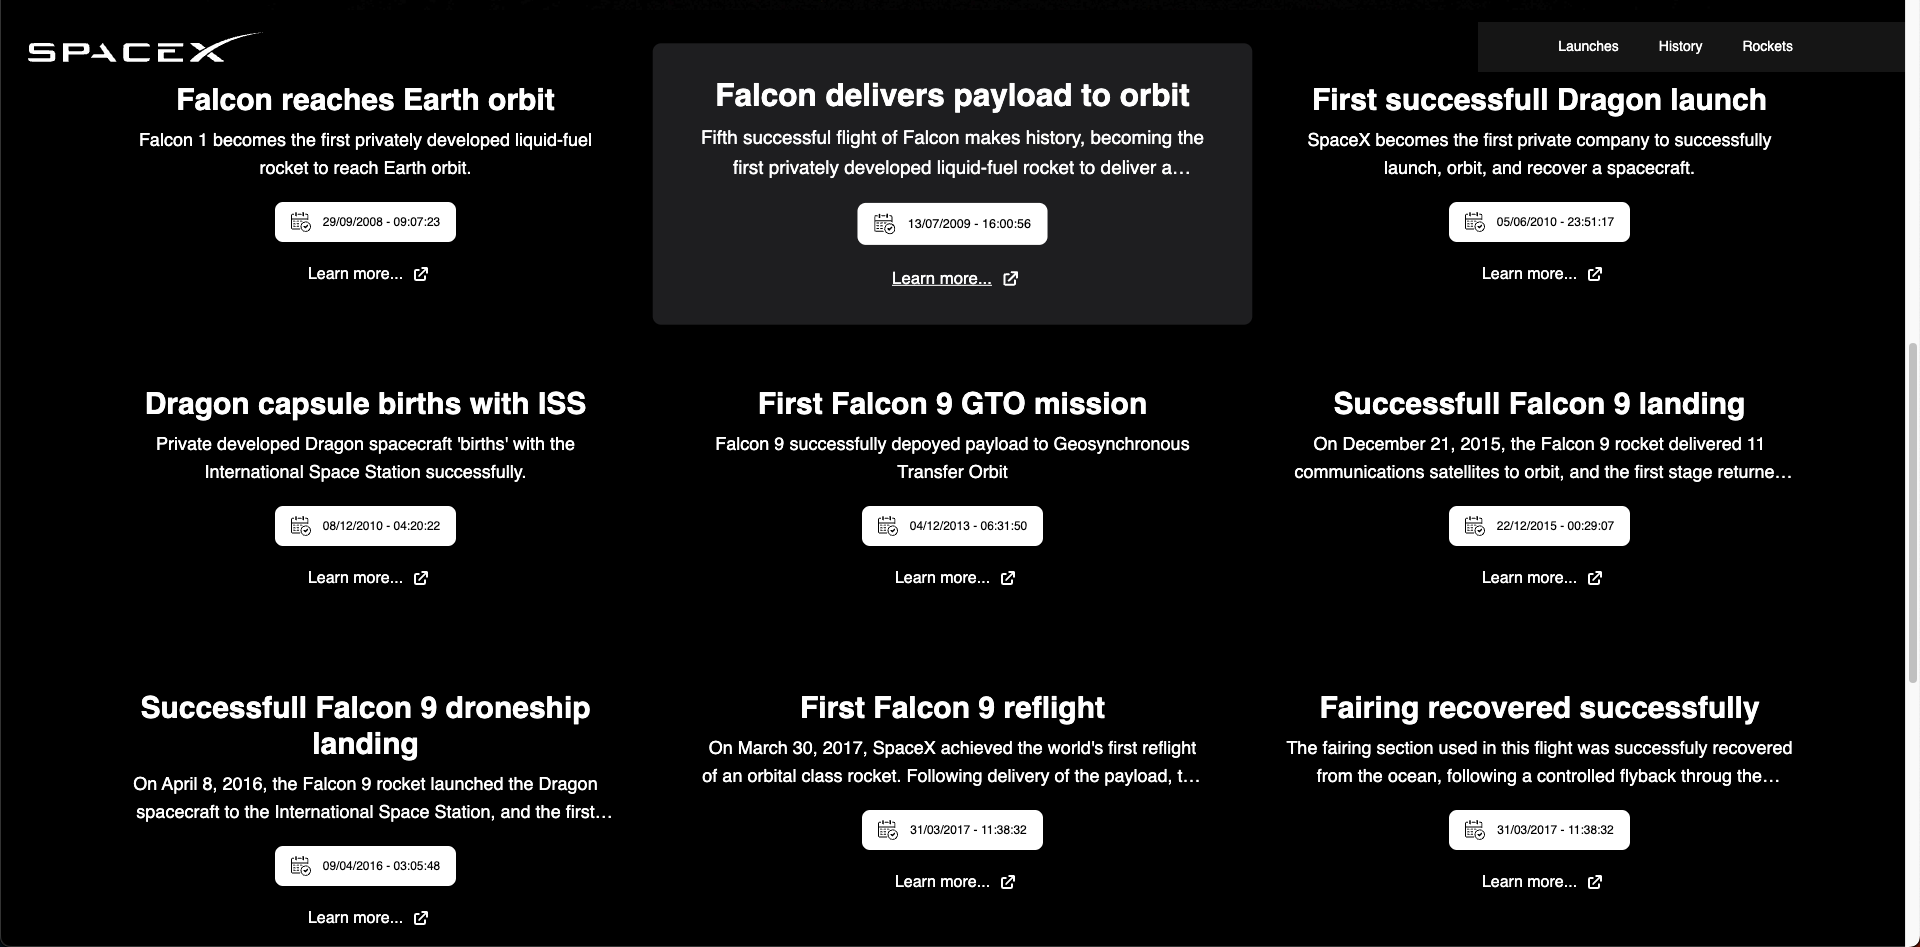Click the external link icon next to Dragon capsule Learn more
Viewport: 1920px width, 947px height.
420,578
